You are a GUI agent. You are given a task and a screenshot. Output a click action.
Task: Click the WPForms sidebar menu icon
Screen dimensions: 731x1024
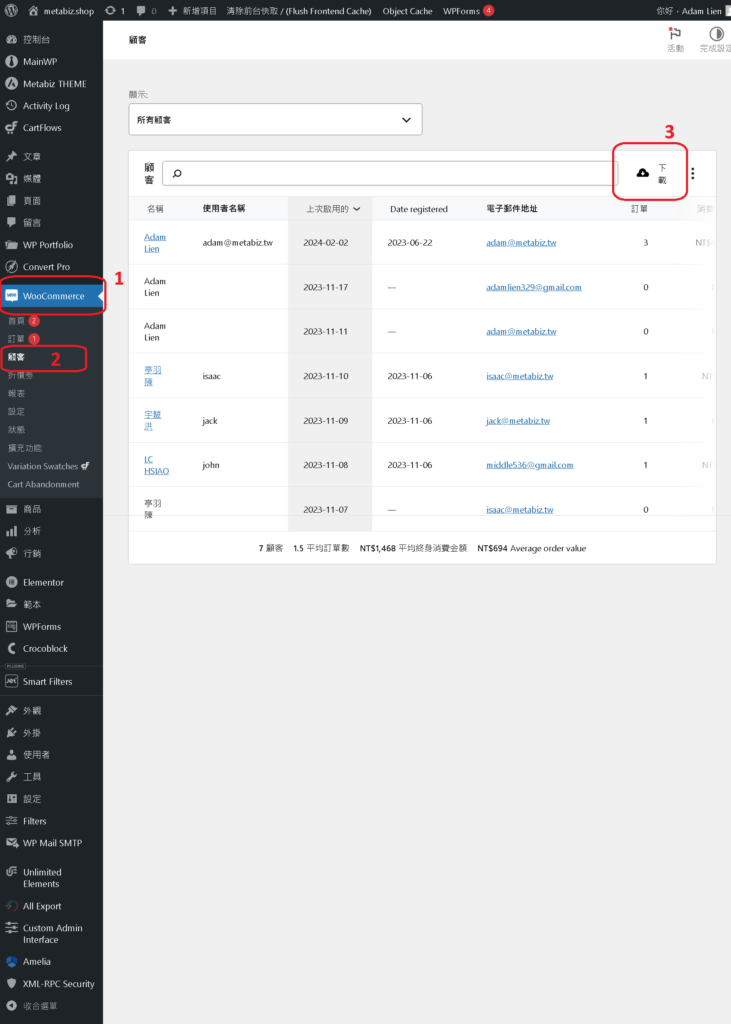pyautogui.click(x=12, y=626)
